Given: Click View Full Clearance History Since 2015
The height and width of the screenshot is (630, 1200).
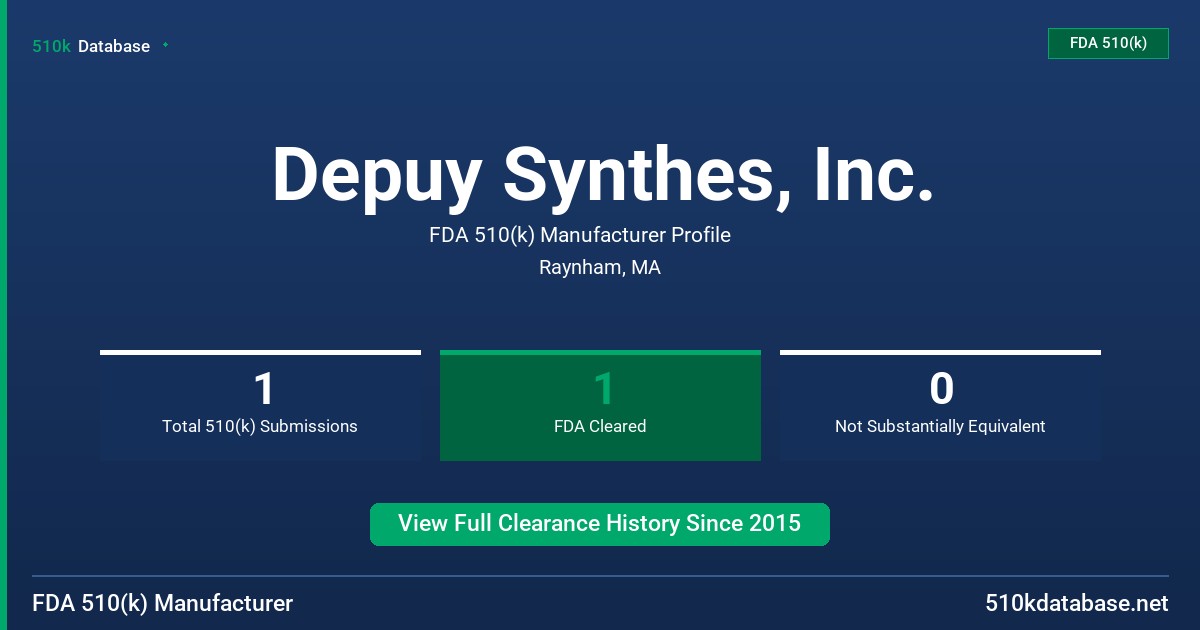Looking at the screenshot, I should pos(600,524).
